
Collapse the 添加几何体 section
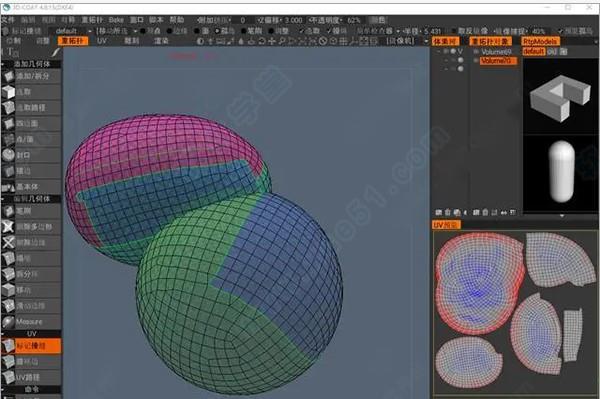3,64
